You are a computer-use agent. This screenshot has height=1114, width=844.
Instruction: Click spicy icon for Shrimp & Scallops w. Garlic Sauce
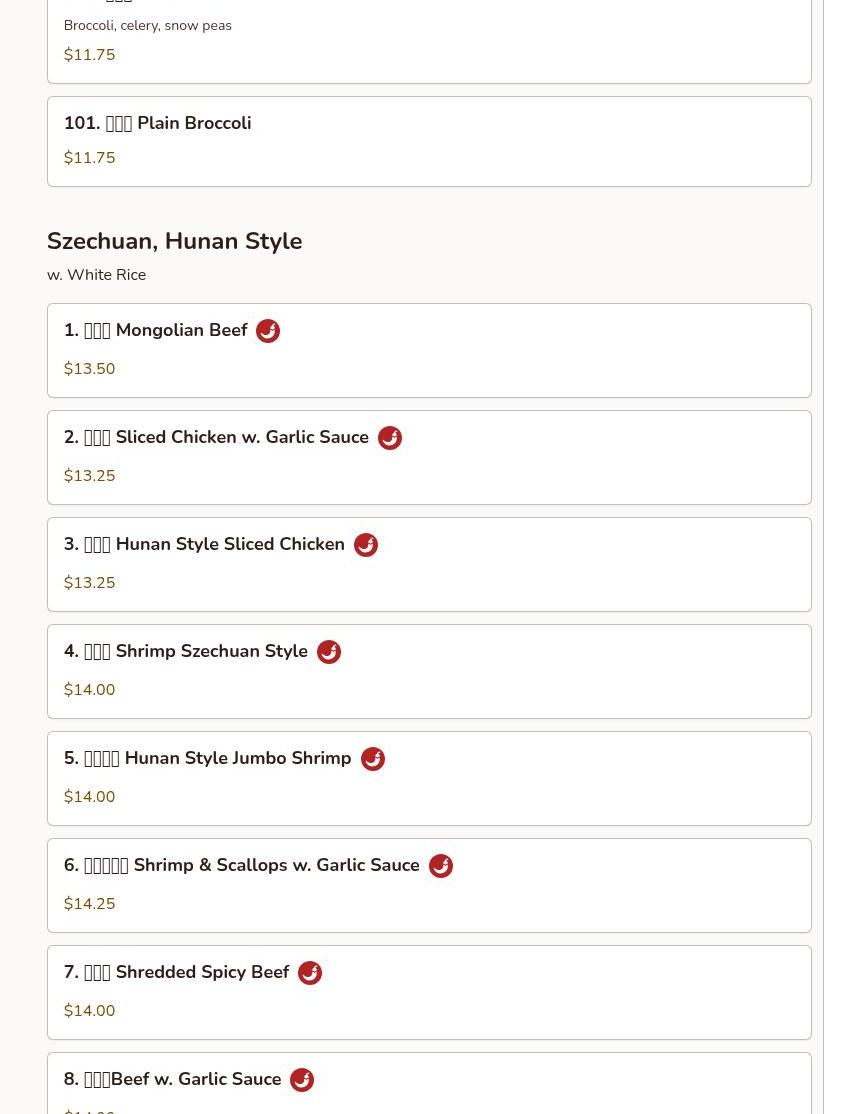(441, 866)
